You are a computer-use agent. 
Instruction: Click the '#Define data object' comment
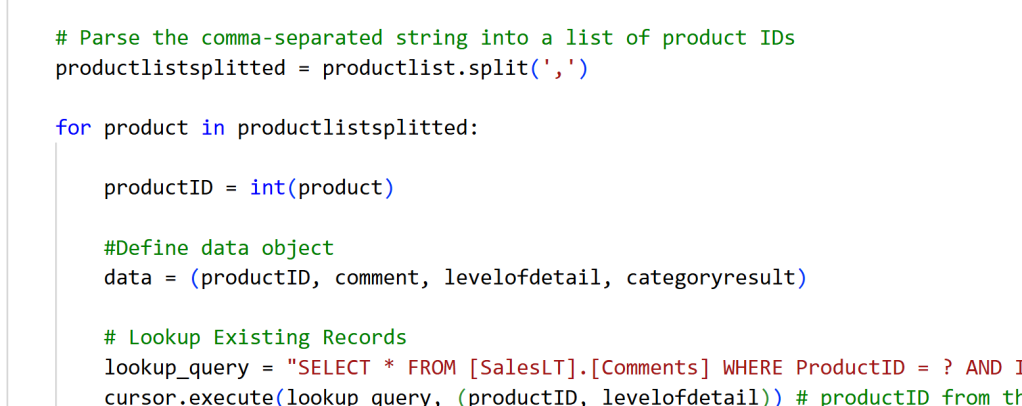218,247
